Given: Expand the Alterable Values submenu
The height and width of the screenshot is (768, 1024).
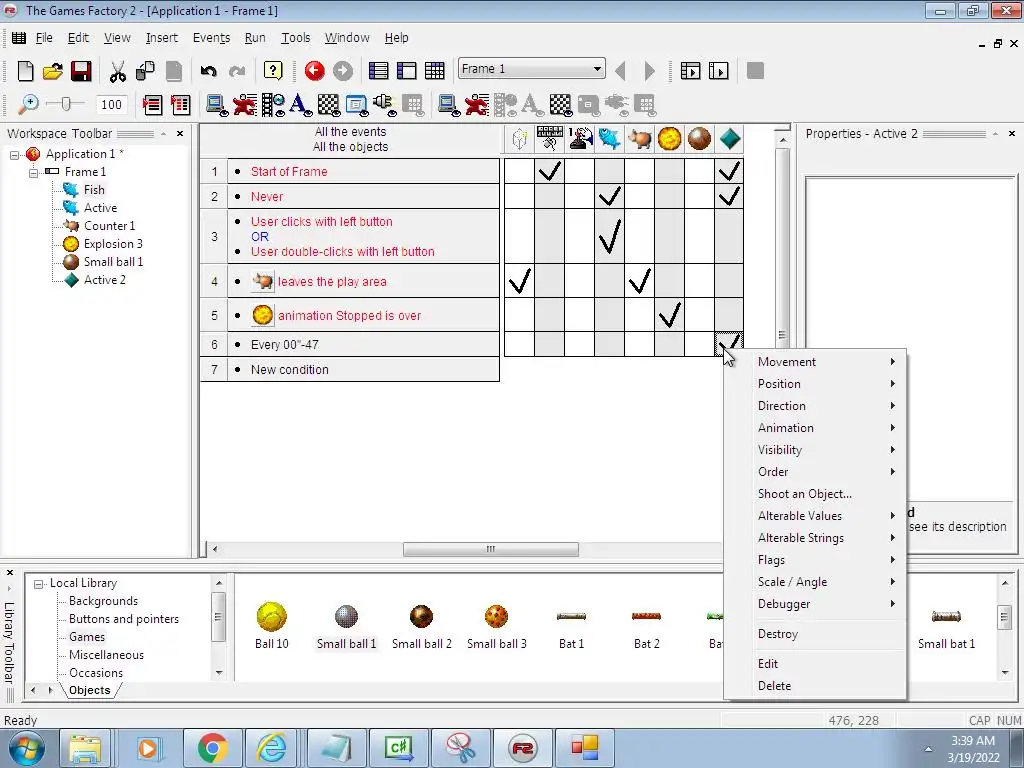Looking at the screenshot, I should point(815,516).
